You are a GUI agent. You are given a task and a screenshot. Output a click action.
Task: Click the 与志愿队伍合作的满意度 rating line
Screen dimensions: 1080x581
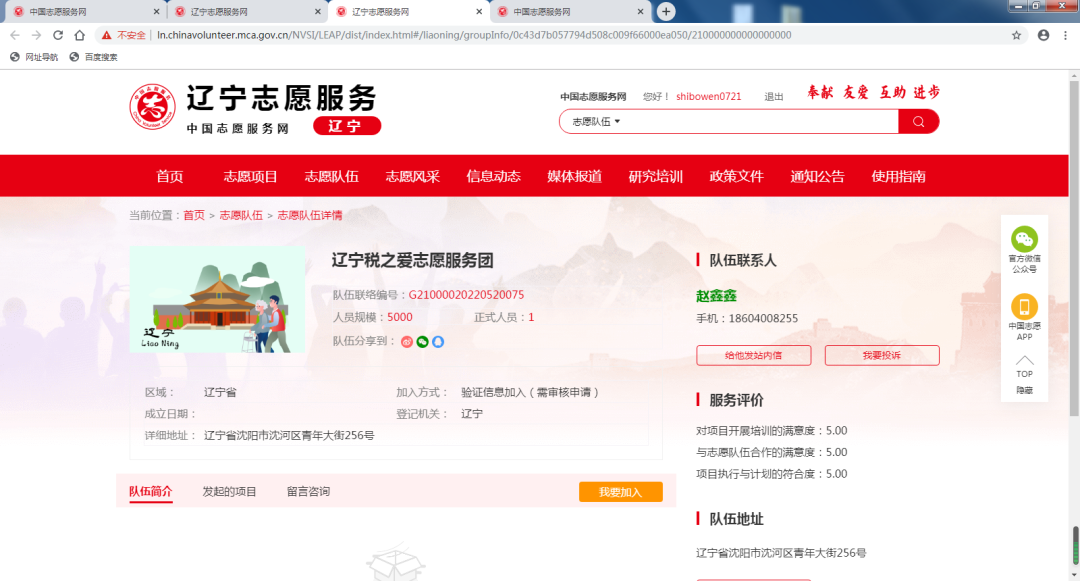point(771,452)
